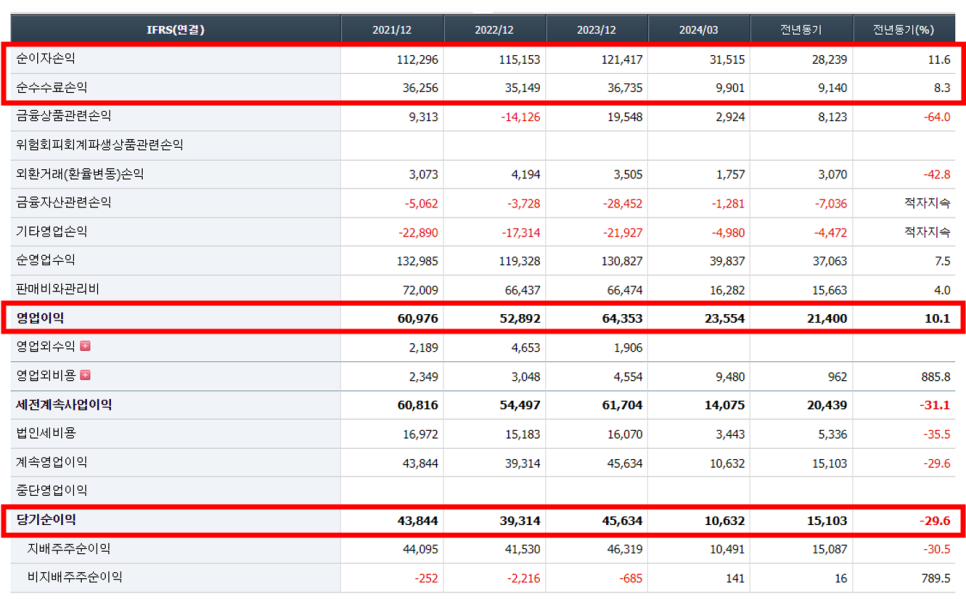
Task: Click the -31.1 percent cell
Action: coord(935,405)
